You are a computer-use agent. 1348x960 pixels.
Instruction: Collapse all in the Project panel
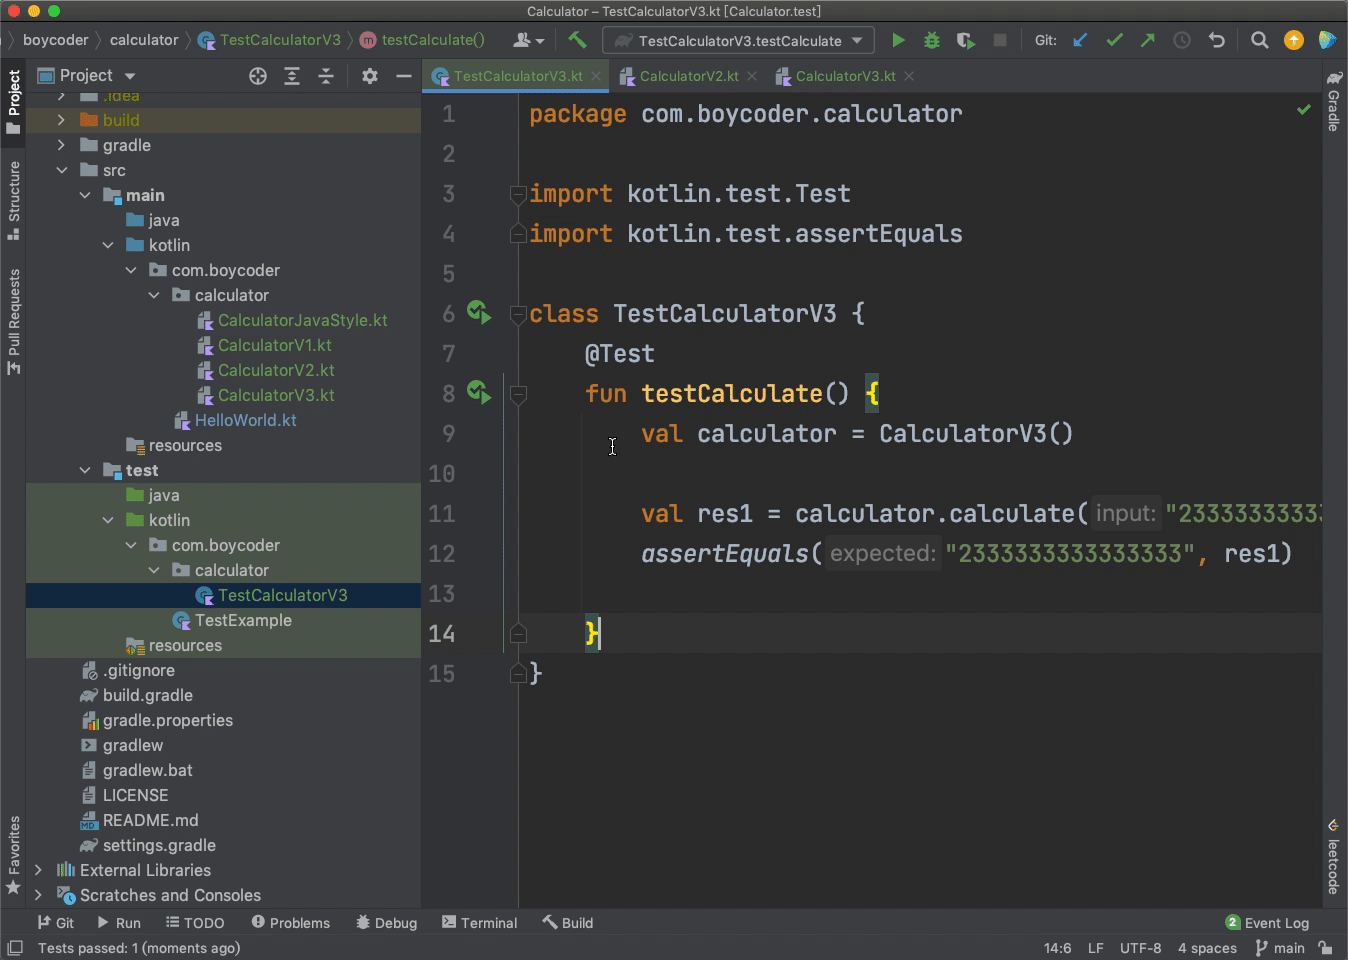(326, 76)
